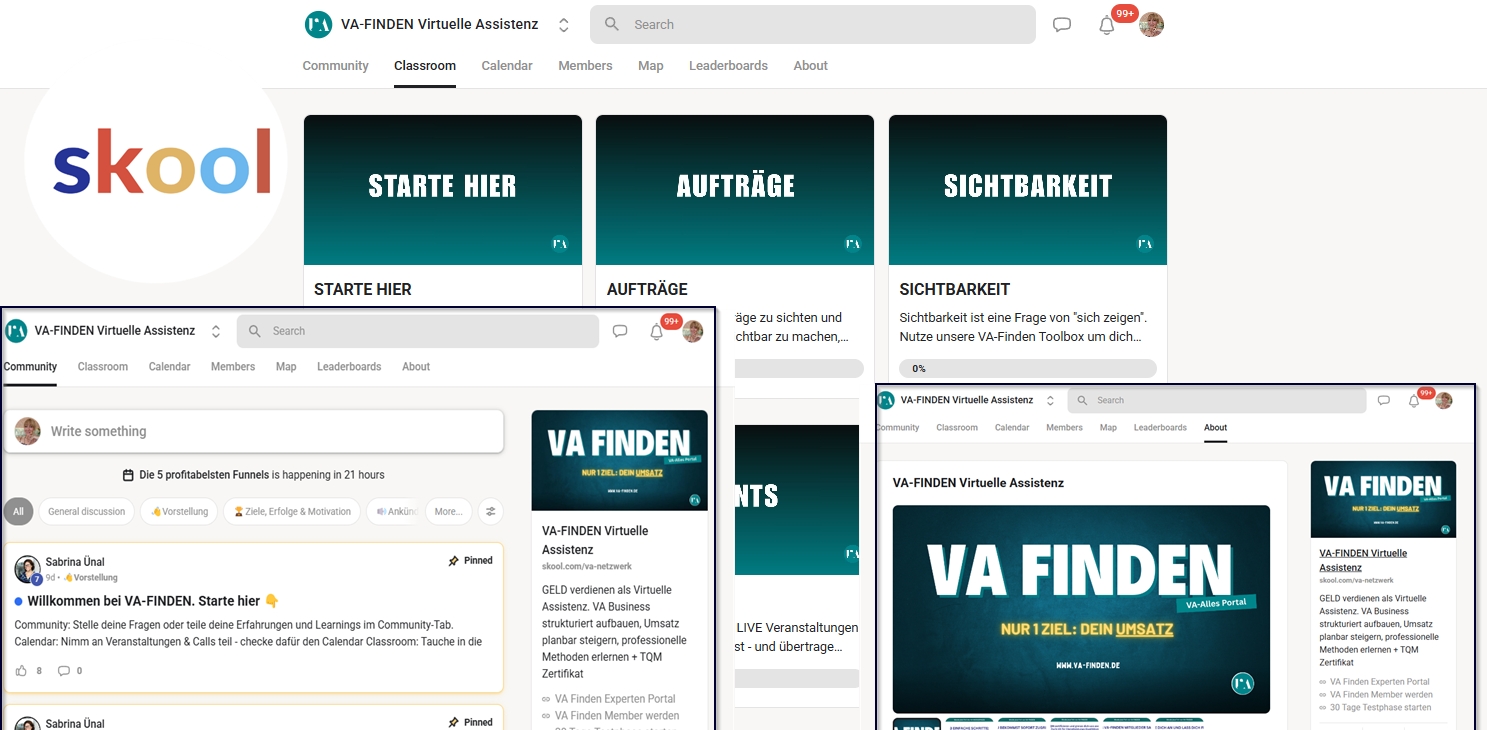The width and height of the screenshot is (1487, 730).
Task: Select the Vorstellung filter chip
Action: pos(179,511)
